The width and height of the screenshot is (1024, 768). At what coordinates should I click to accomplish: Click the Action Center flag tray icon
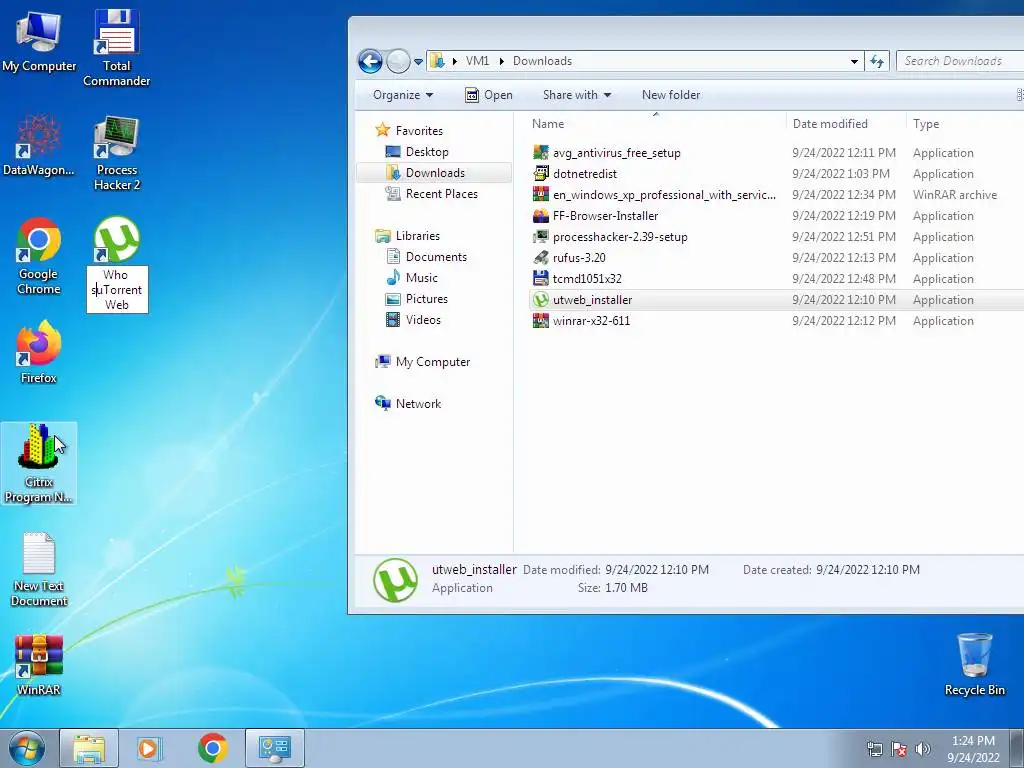pos(899,749)
